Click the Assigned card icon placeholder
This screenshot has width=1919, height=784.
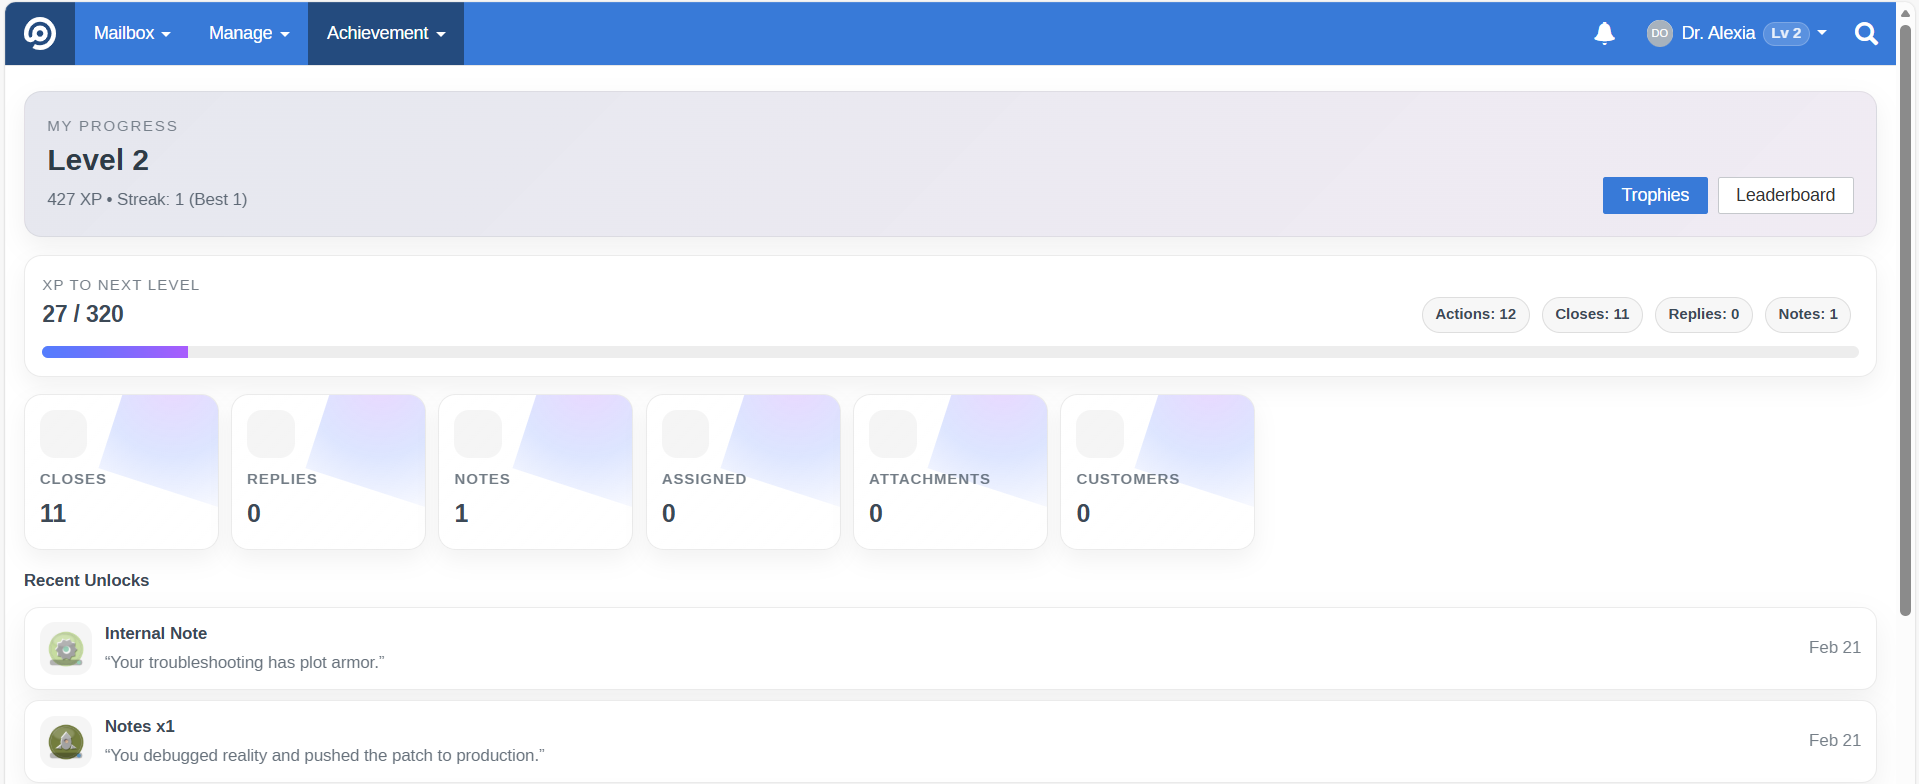(x=685, y=434)
